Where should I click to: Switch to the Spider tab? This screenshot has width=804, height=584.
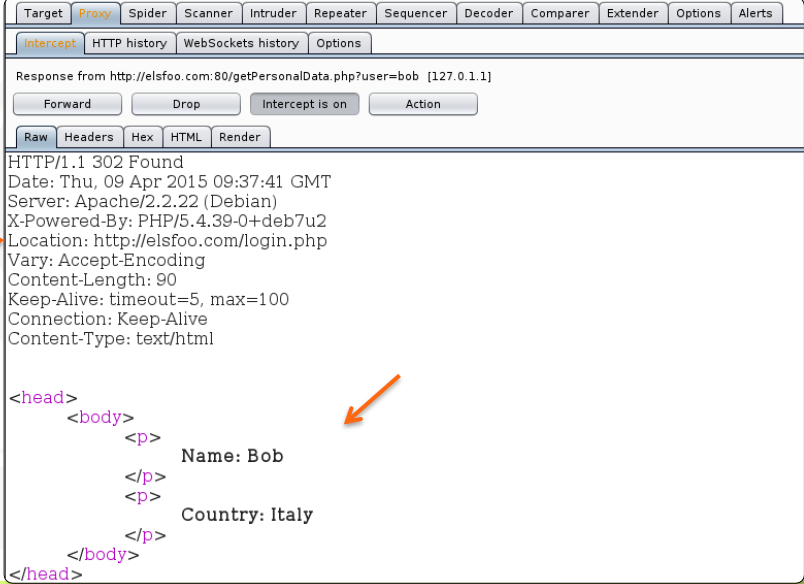click(x=148, y=13)
